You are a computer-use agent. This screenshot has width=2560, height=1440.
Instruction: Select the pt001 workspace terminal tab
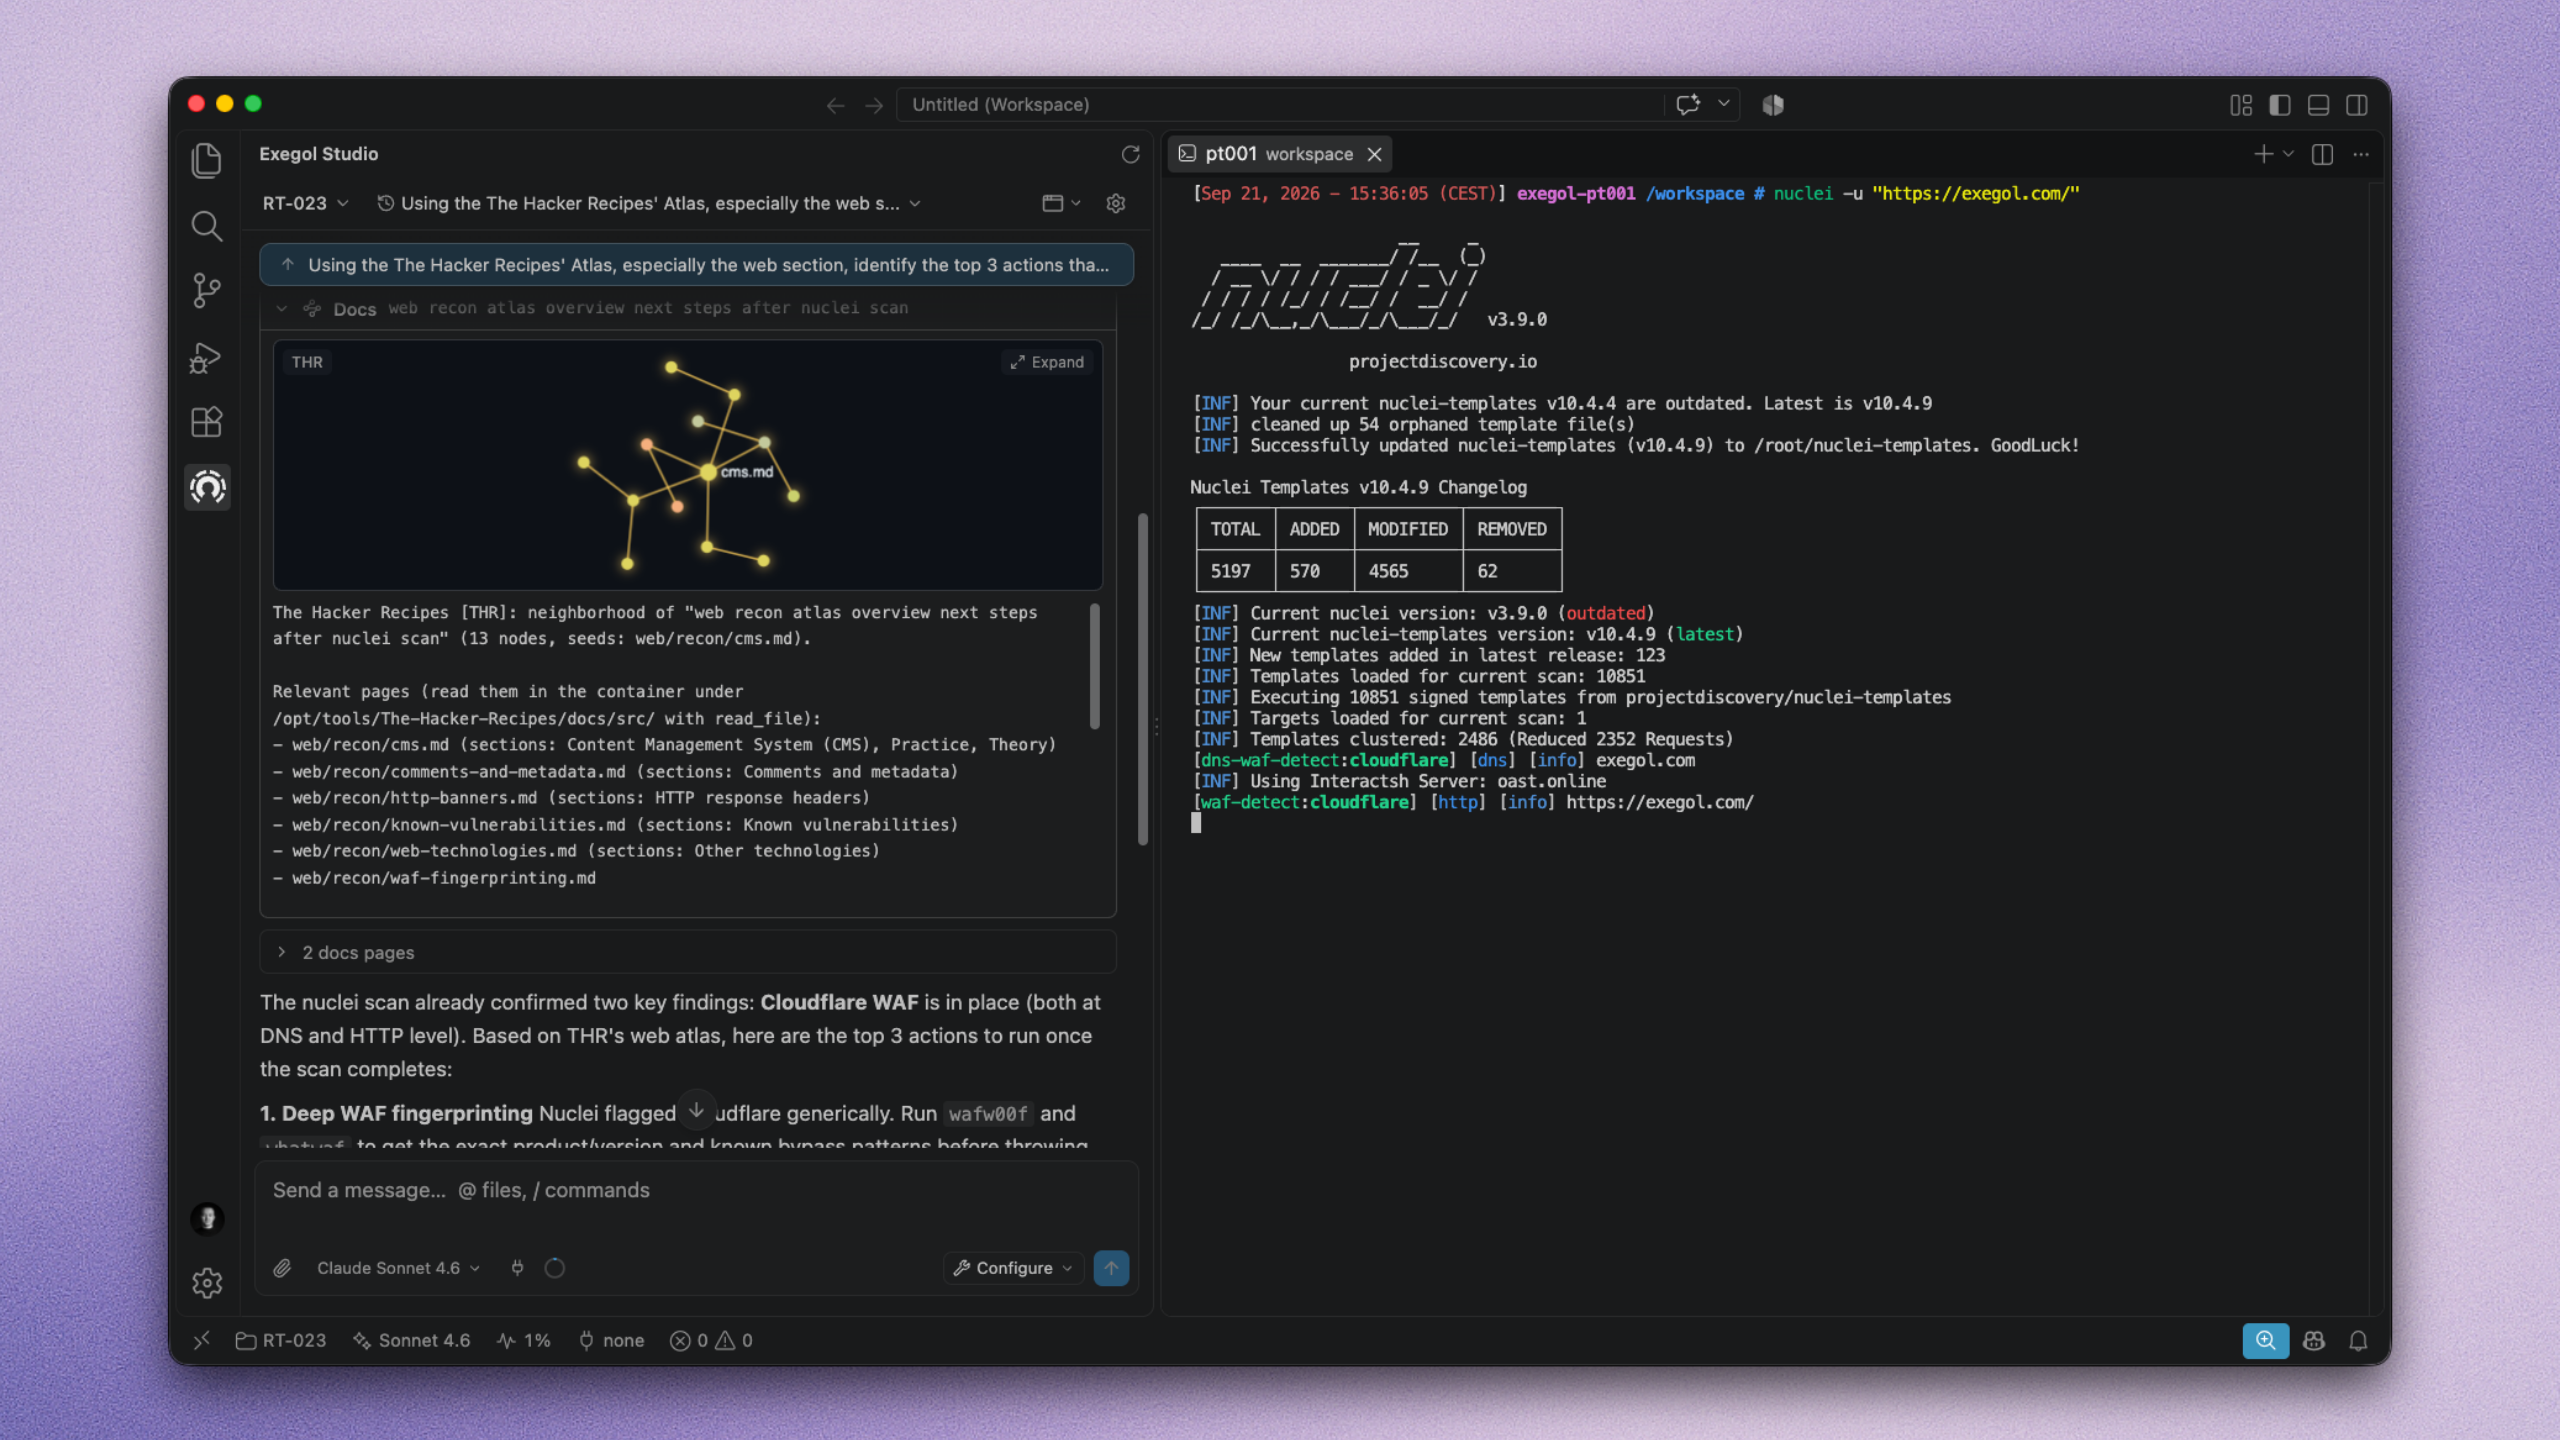click(x=1279, y=154)
